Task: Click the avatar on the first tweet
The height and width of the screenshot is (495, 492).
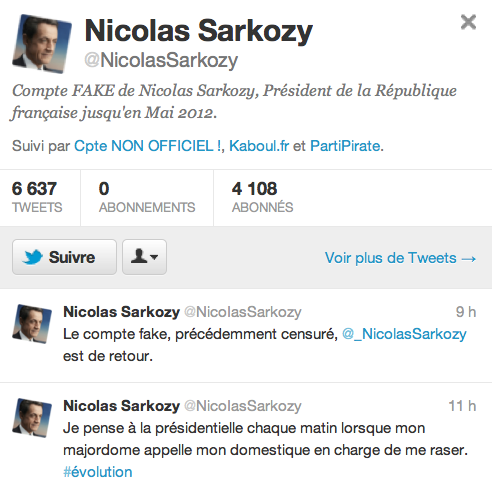Action: pyautogui.click(x=32, y=324)
